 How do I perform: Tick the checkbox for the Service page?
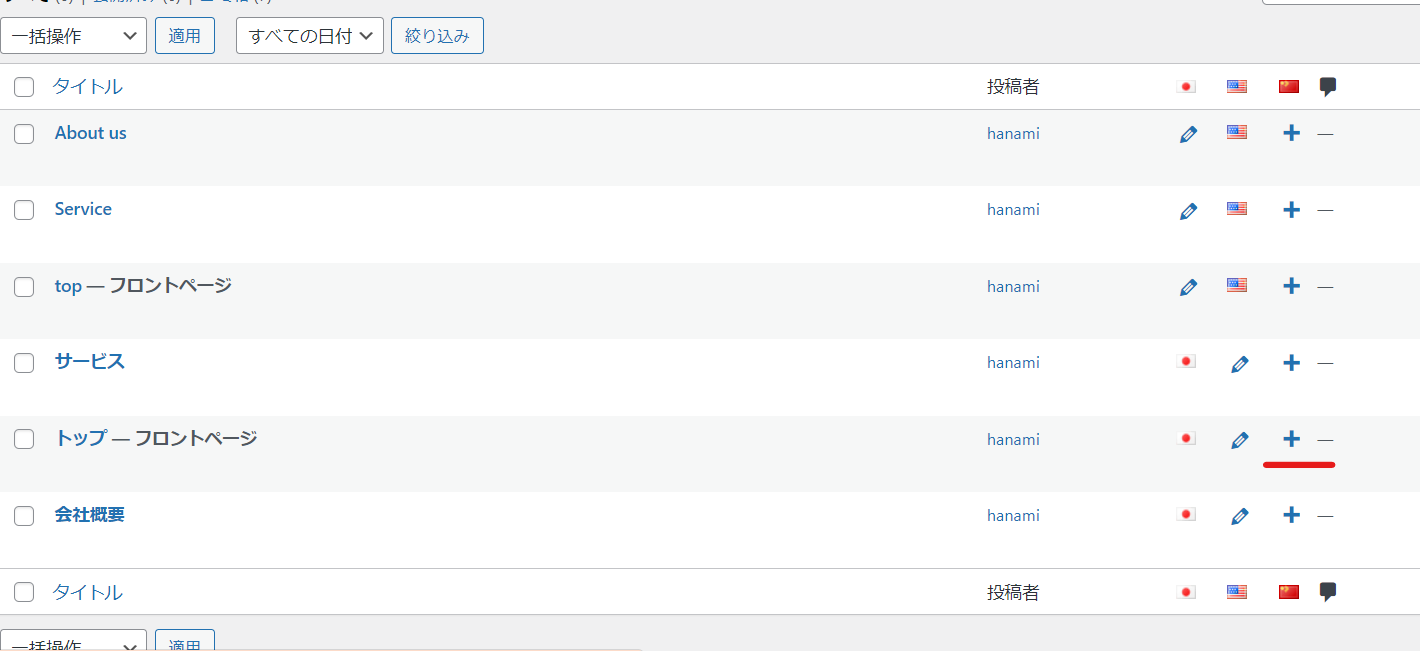pos(24,210)
